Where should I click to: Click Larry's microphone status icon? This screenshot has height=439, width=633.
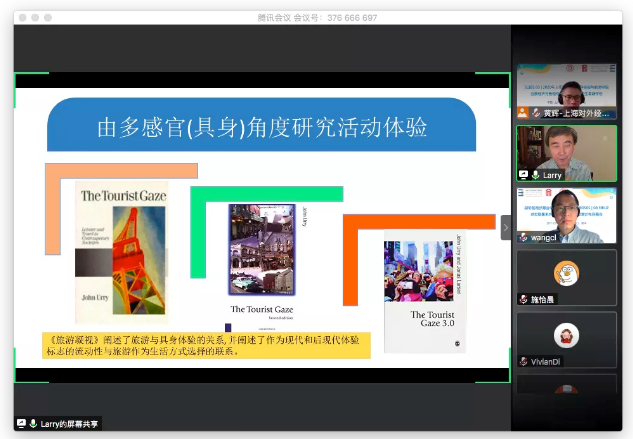point(535,175)
